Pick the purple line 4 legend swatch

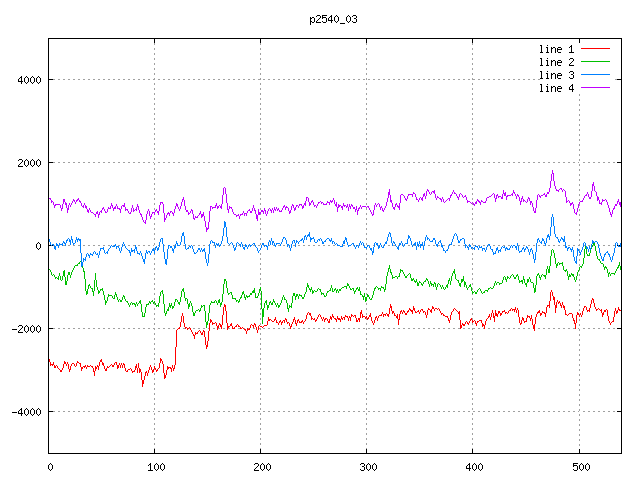pos(595,88)
